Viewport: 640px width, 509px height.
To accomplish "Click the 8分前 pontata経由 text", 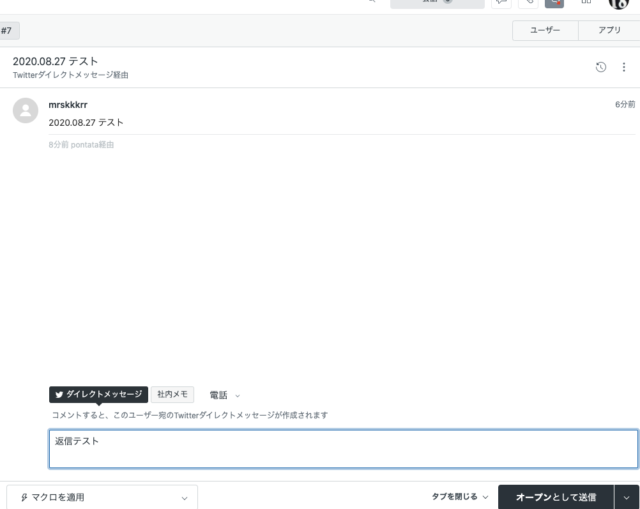I will [x=81, y=145].
